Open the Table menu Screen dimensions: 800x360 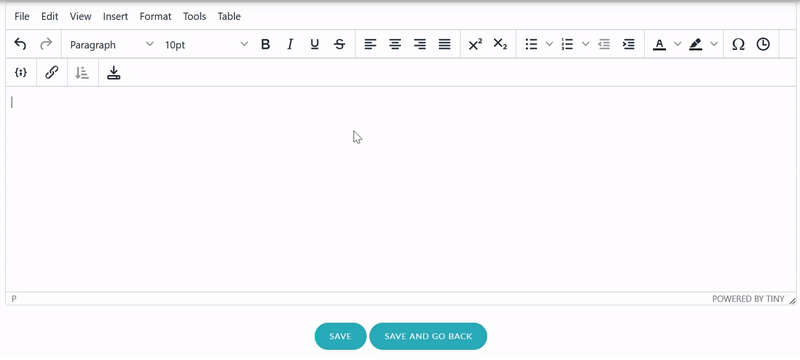[x=229, y=16]
